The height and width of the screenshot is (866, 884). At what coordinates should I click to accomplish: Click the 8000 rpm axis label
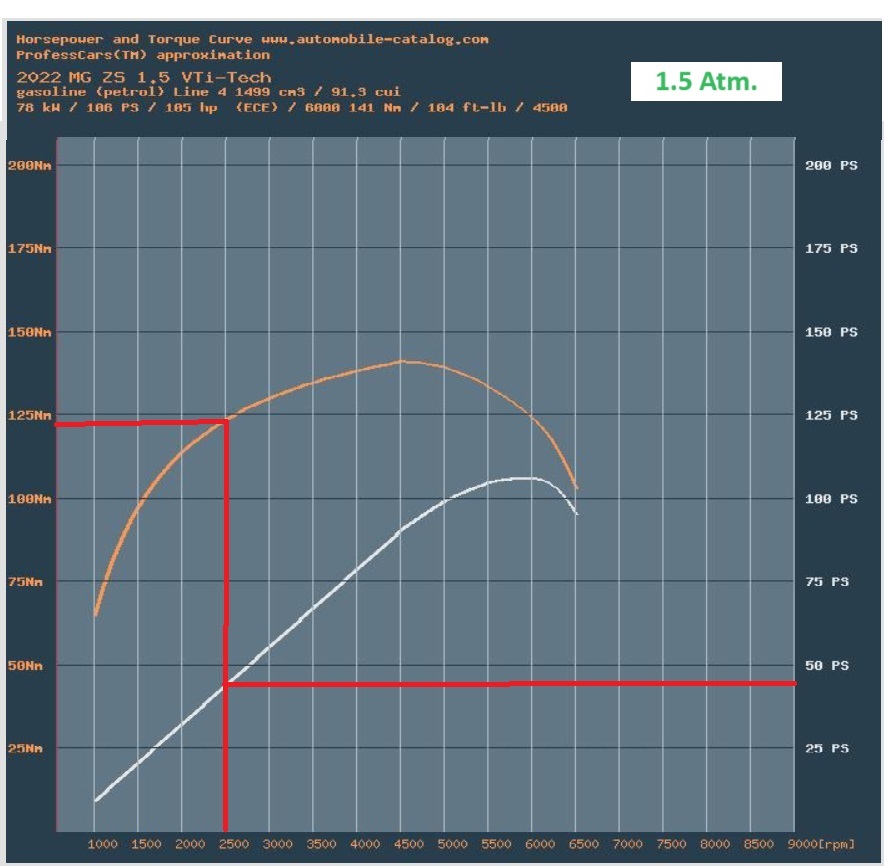point(715,844)
